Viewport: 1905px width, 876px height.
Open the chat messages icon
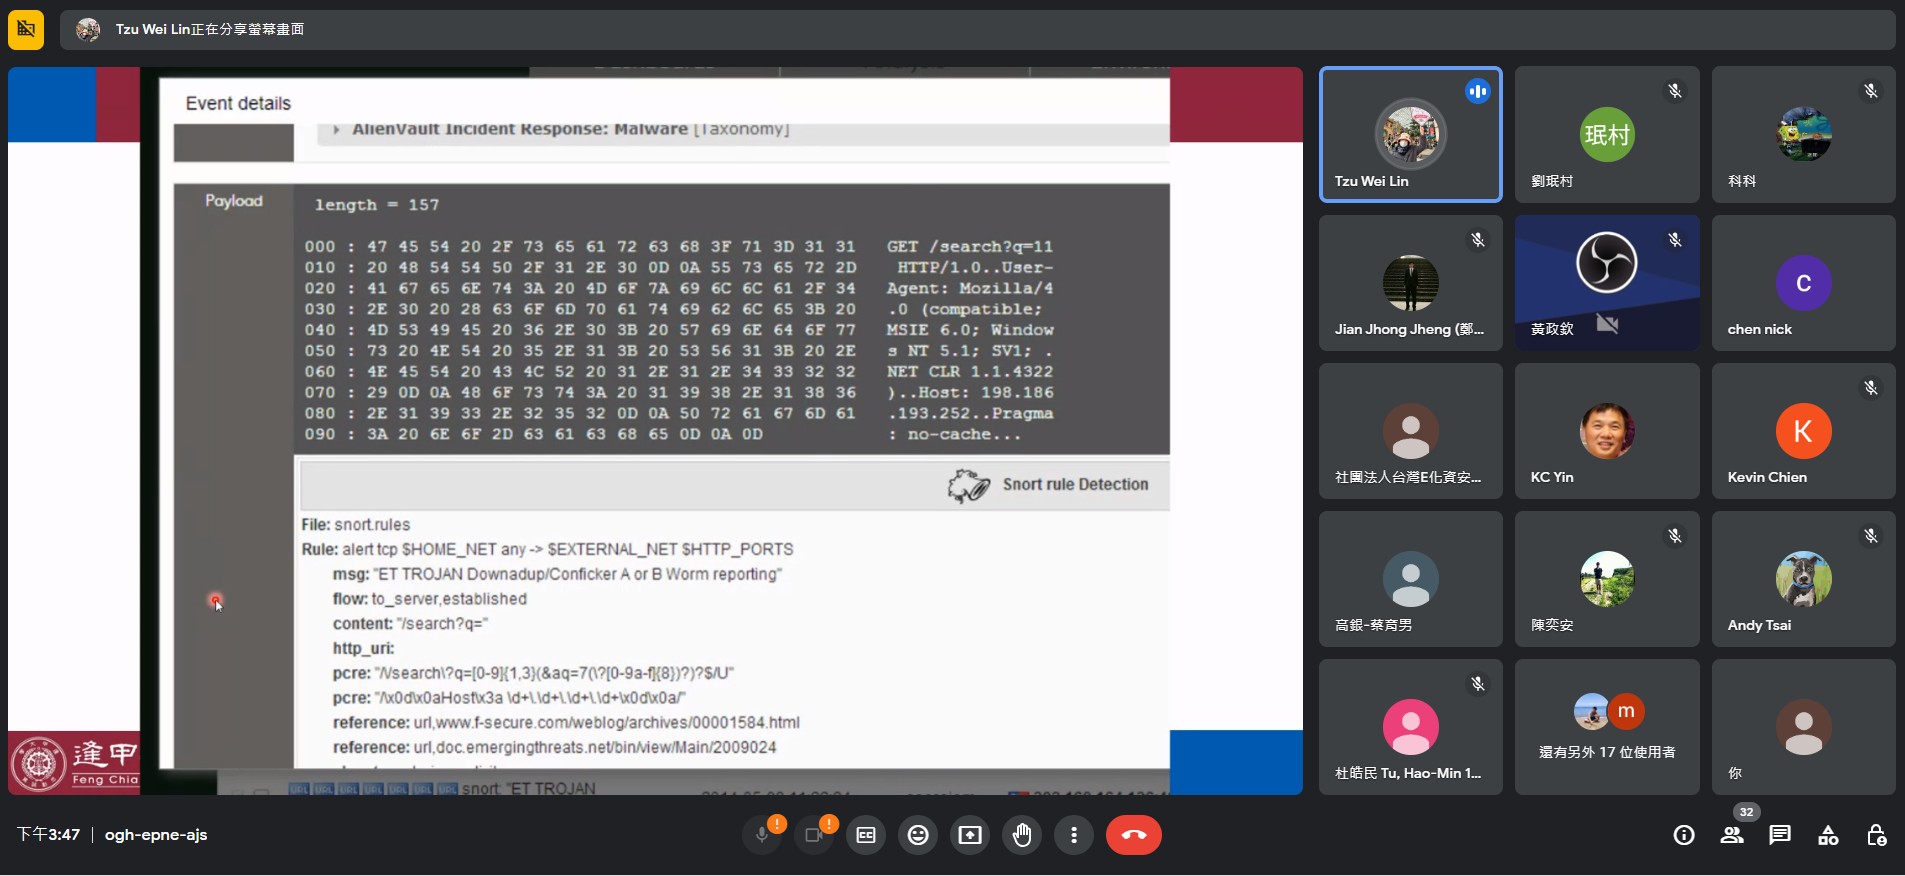[1780, 835]
